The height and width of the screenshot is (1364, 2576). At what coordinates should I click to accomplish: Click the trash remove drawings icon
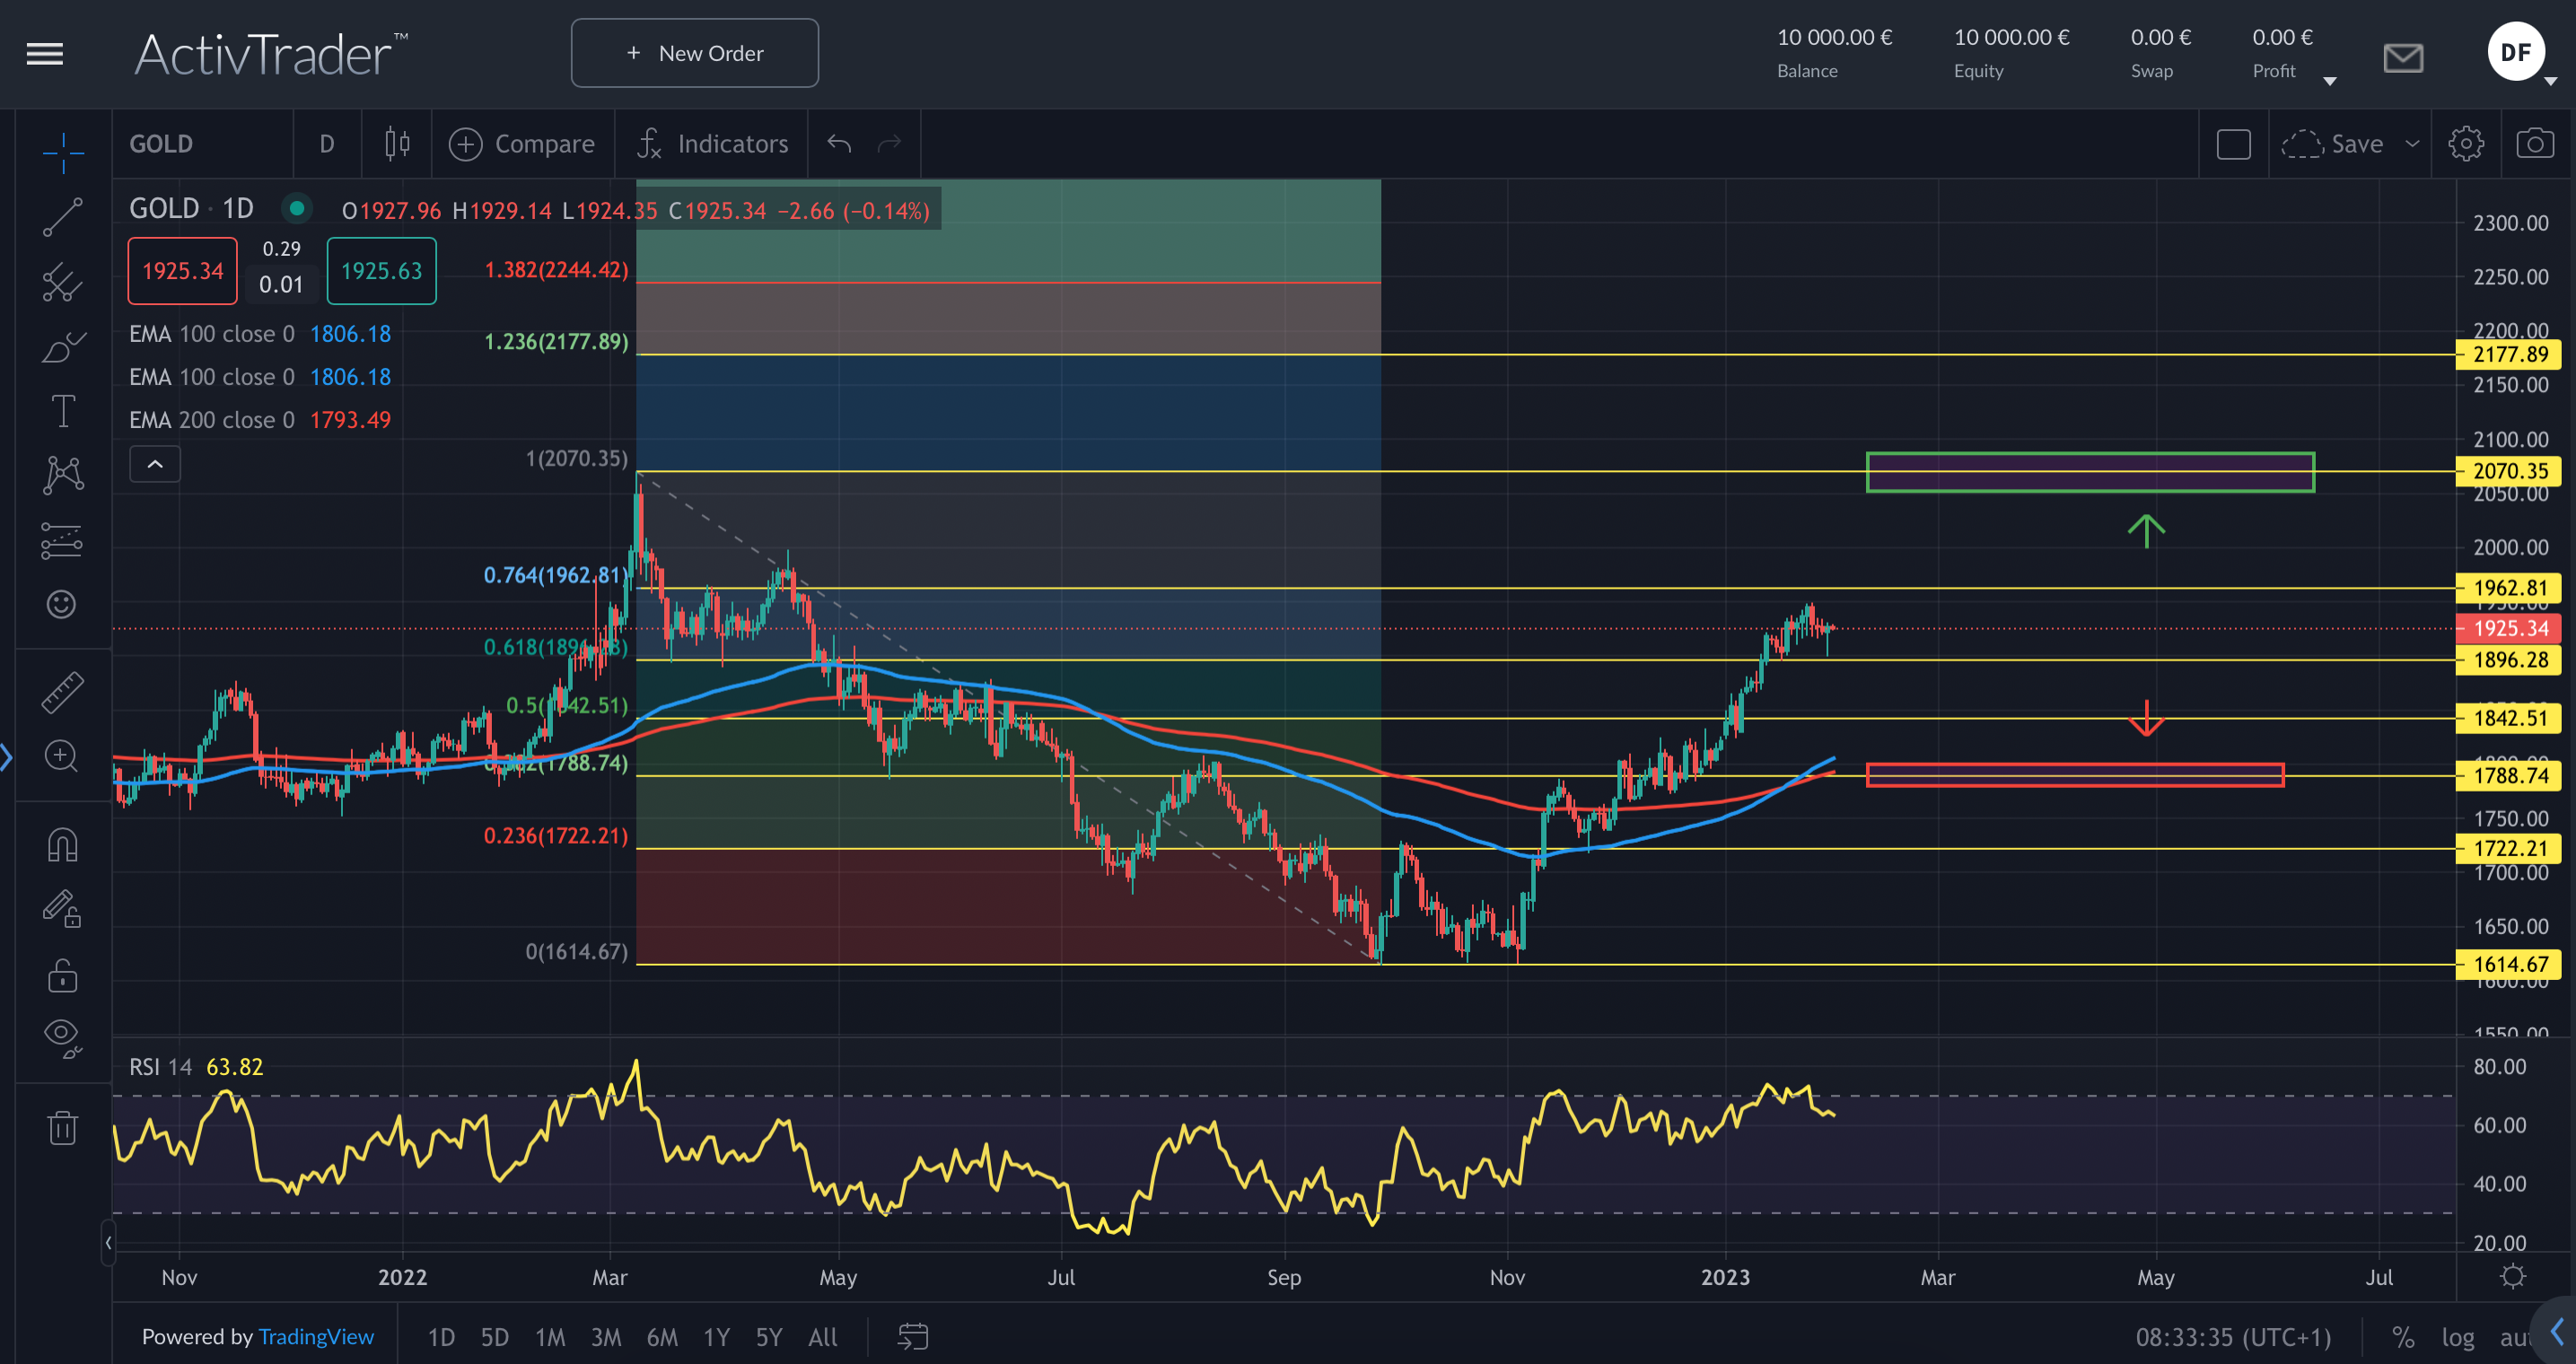tap(62, 1128)
